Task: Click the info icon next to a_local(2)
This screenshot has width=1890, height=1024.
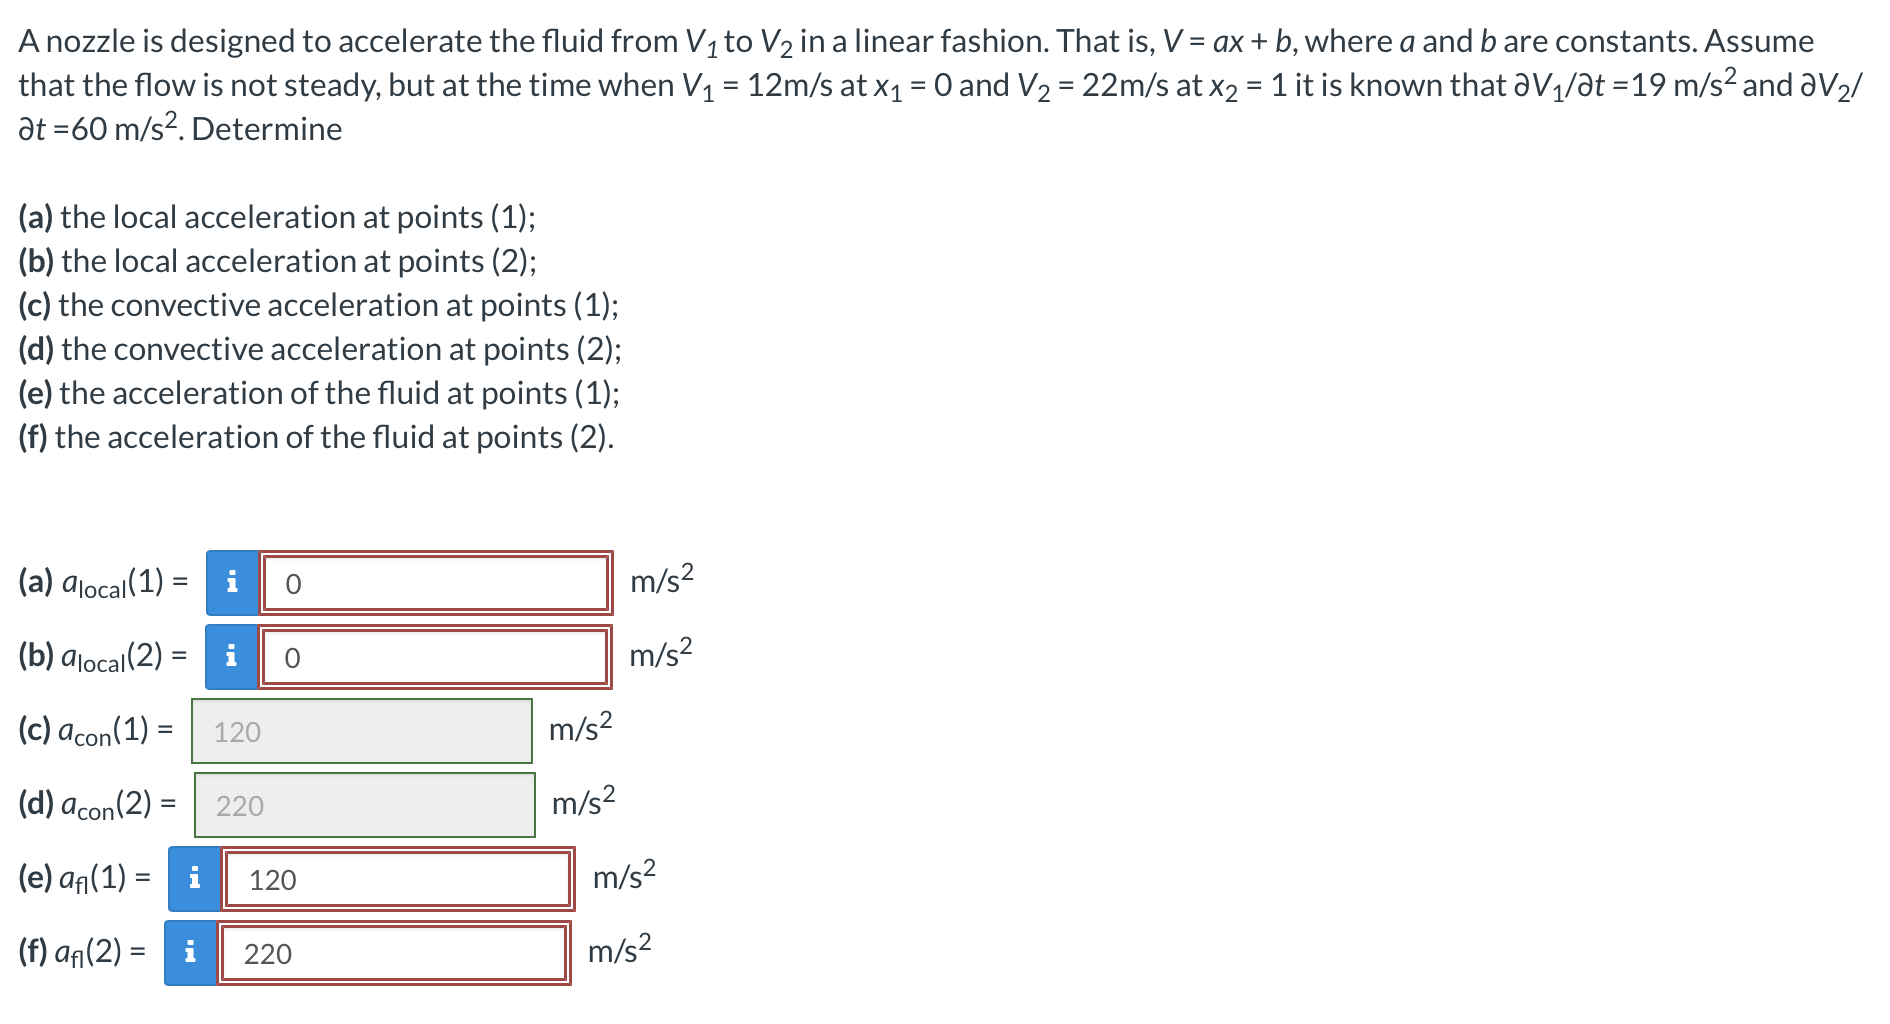Action: (231, 657)
